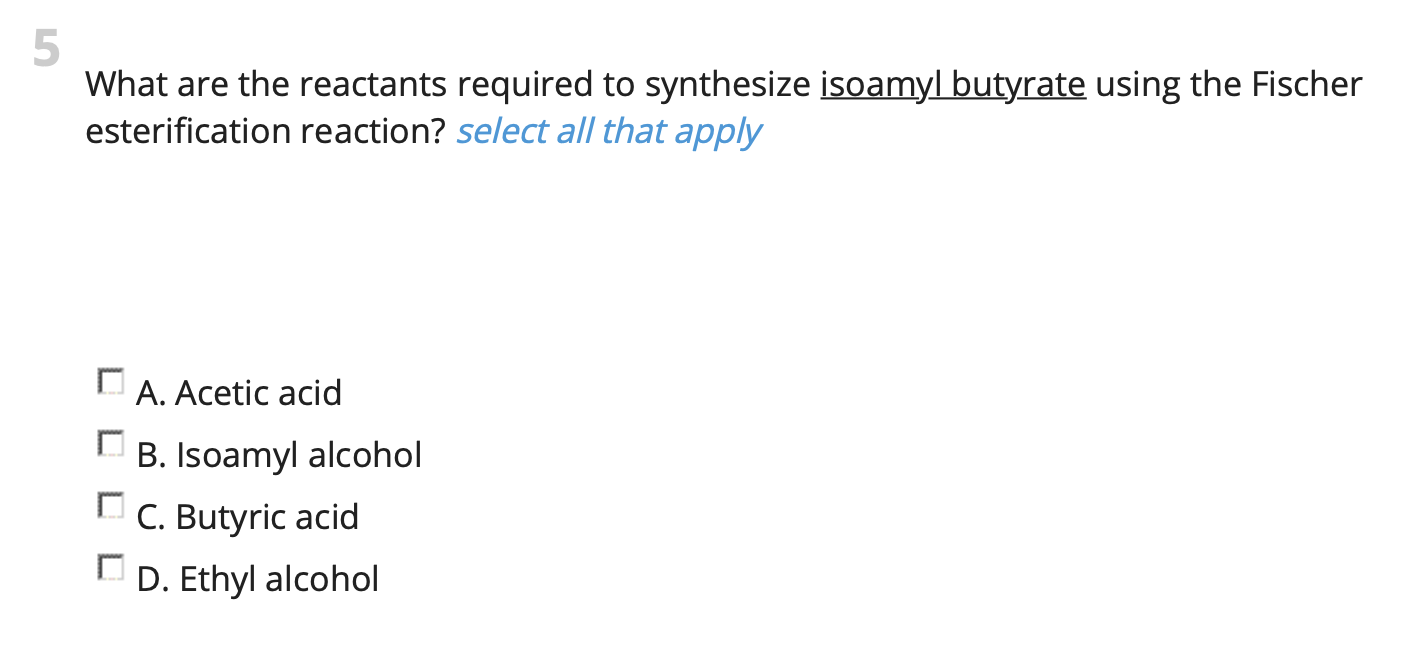This screenshot has height=658, width=1414.
Task: Click the label text C. Butyric acid
Action: click(x=248, y=517)
